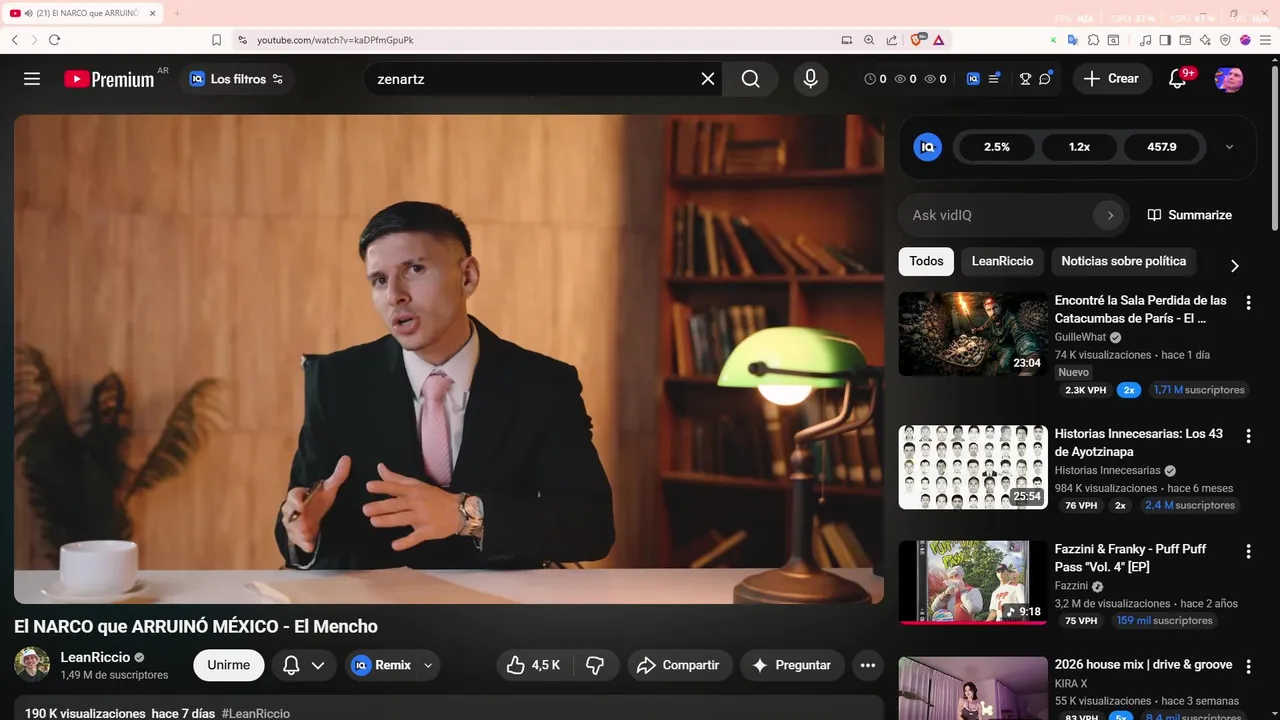
Task: Open Brave Rewards triangle icon
Action: pos(939,40)
